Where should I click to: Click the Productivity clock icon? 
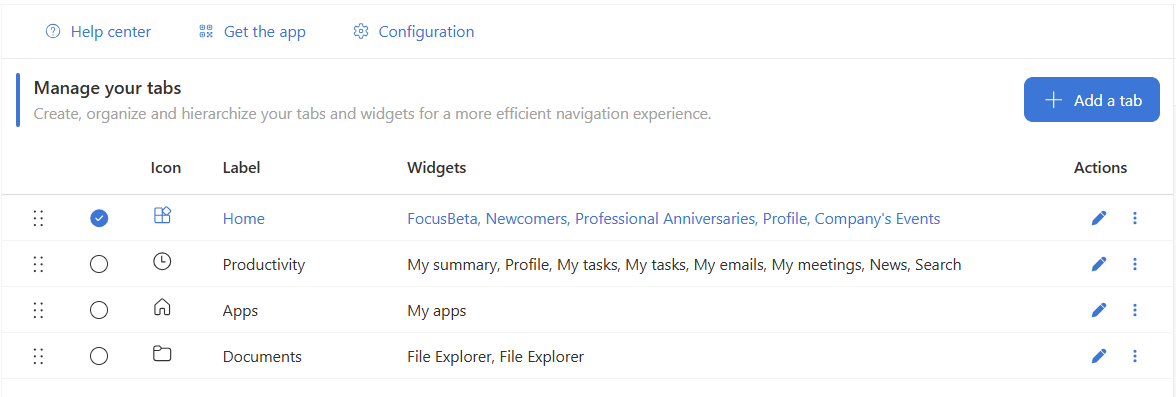coord(162,261)
